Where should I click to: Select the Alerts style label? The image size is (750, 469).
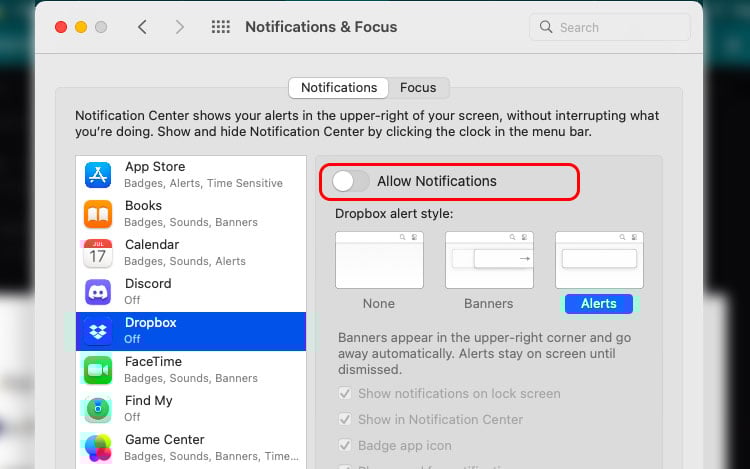click(x=599, y=304)
